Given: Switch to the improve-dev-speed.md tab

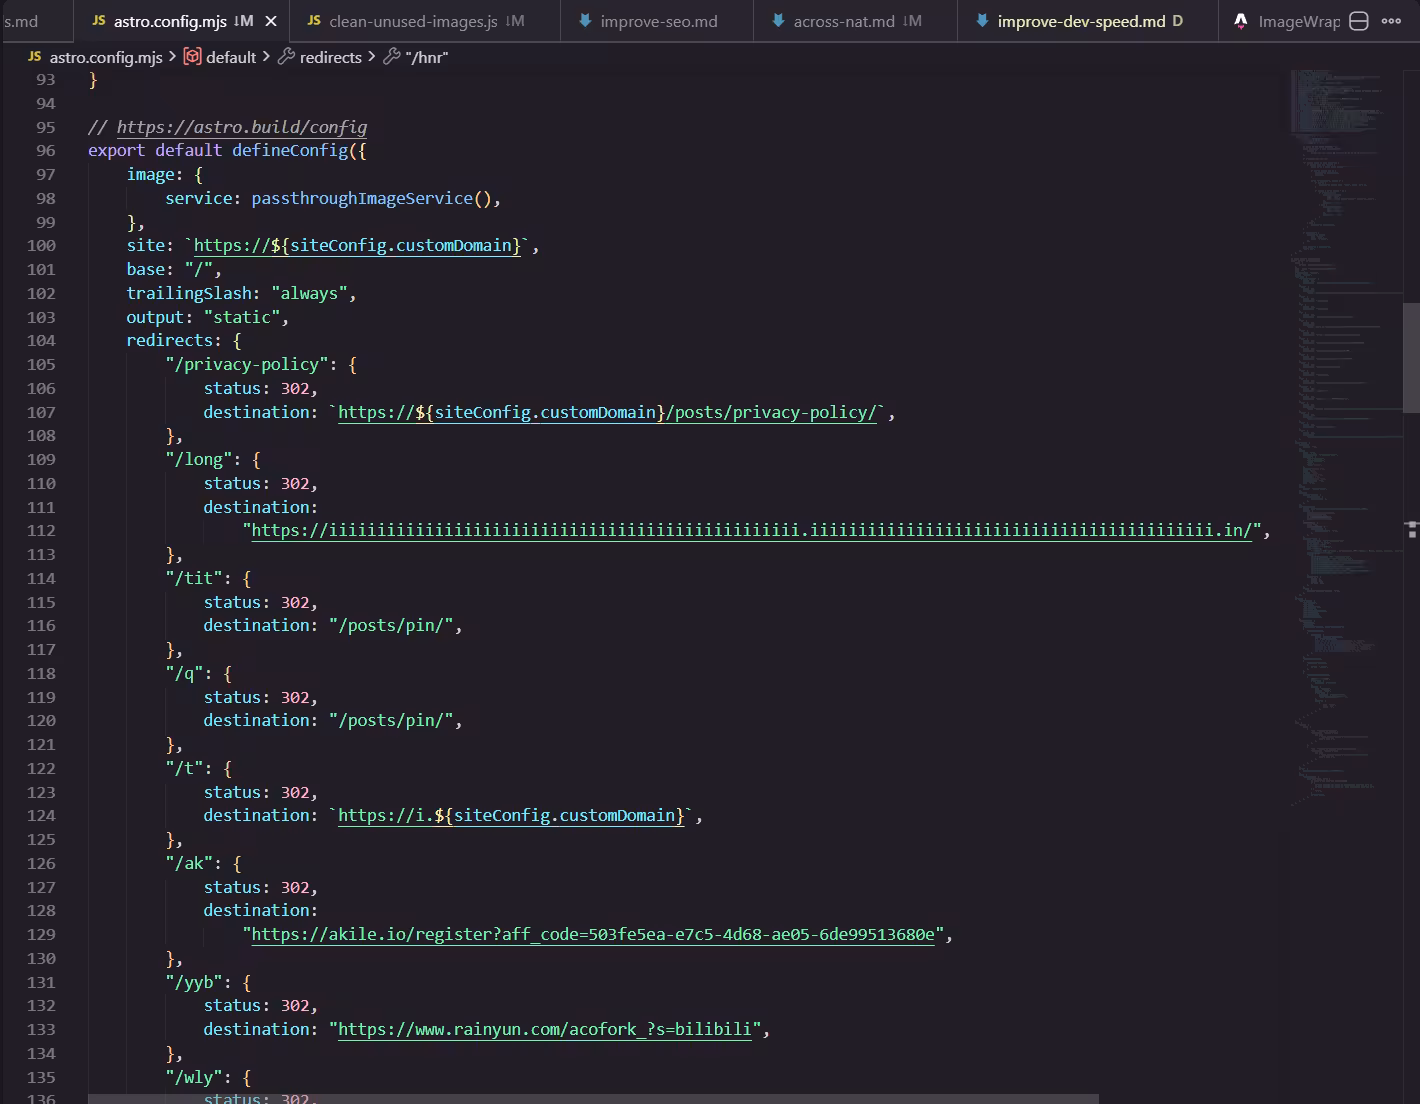Looking at the screenshot, I should pos(1081,21).
